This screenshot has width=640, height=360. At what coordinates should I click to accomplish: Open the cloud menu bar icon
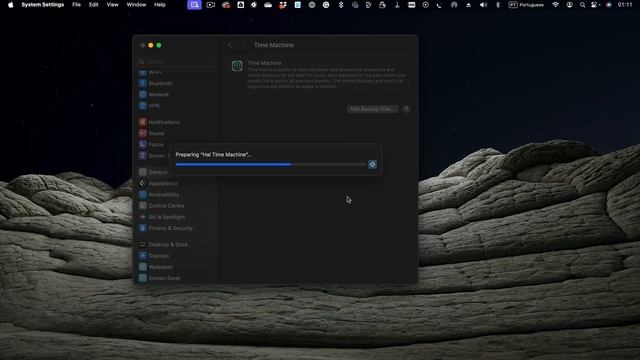(268, 5)
